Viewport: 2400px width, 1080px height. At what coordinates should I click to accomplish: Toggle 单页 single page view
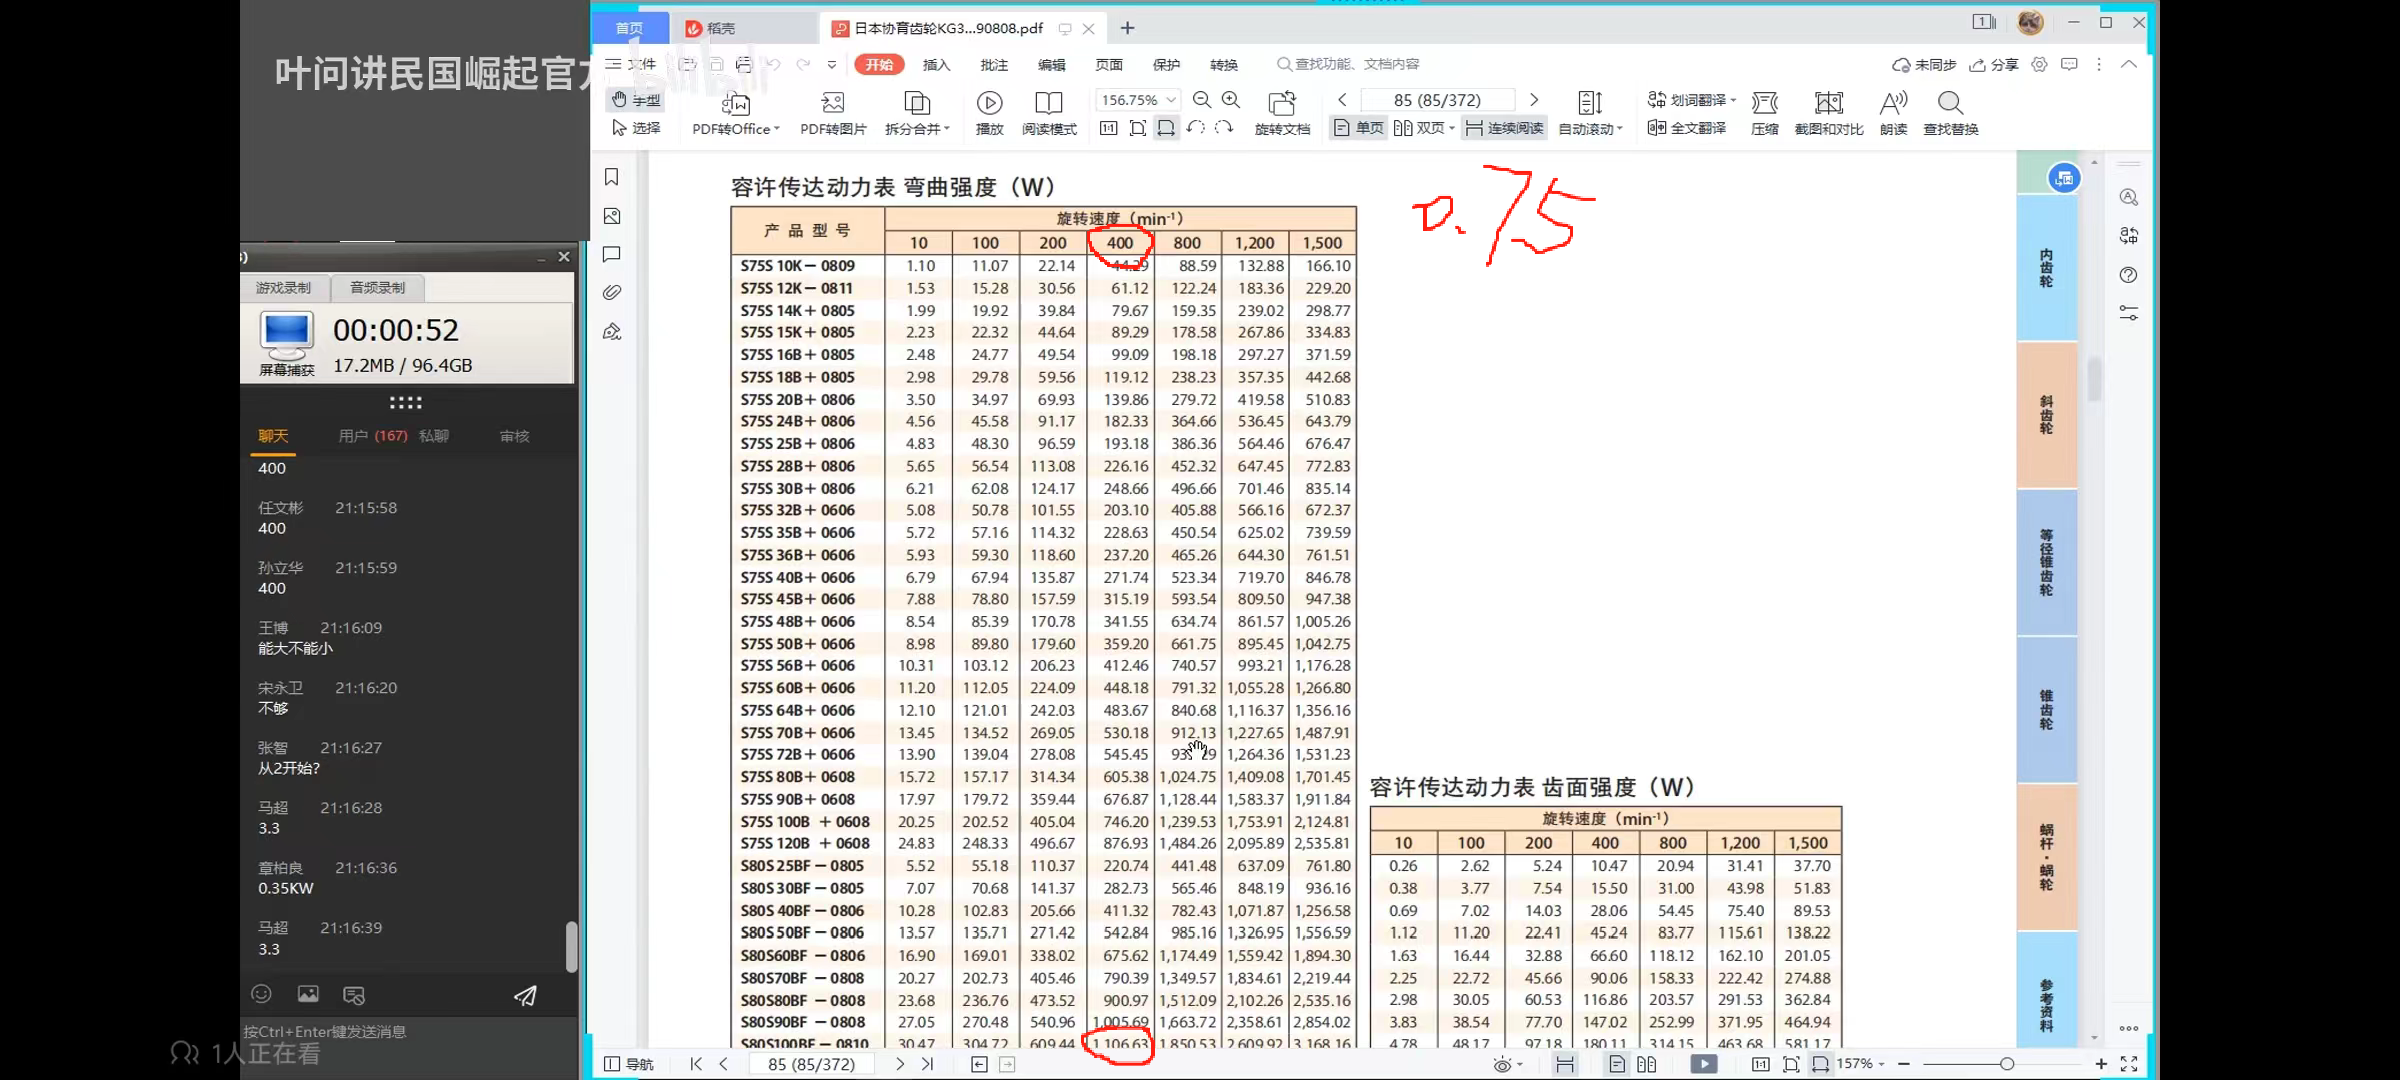tap(1358, 128)
